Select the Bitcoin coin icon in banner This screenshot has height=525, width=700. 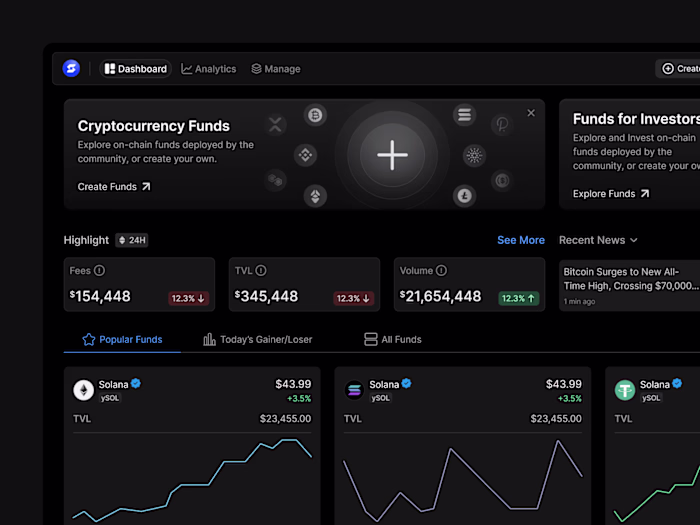click(x=315, y=115)
